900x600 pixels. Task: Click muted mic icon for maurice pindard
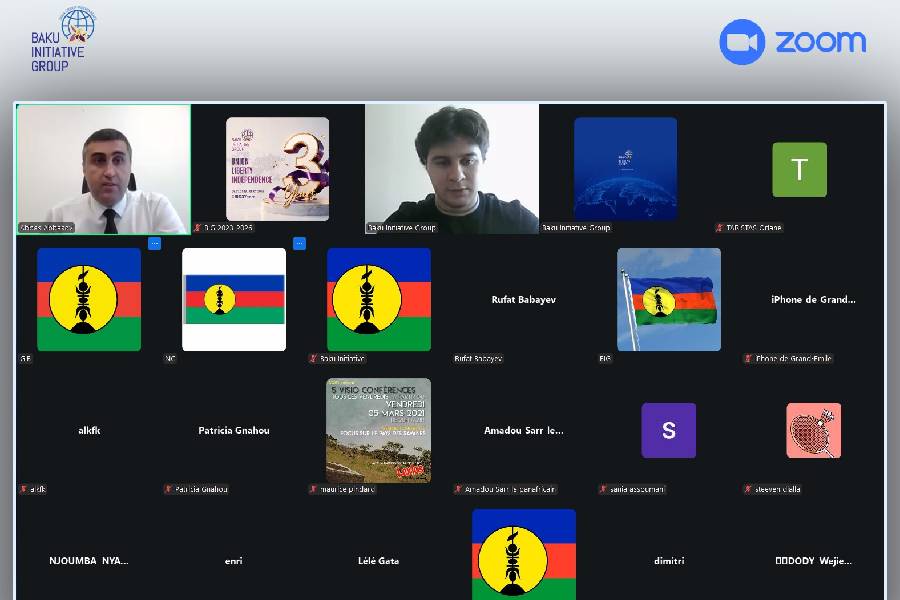(313, 489)
